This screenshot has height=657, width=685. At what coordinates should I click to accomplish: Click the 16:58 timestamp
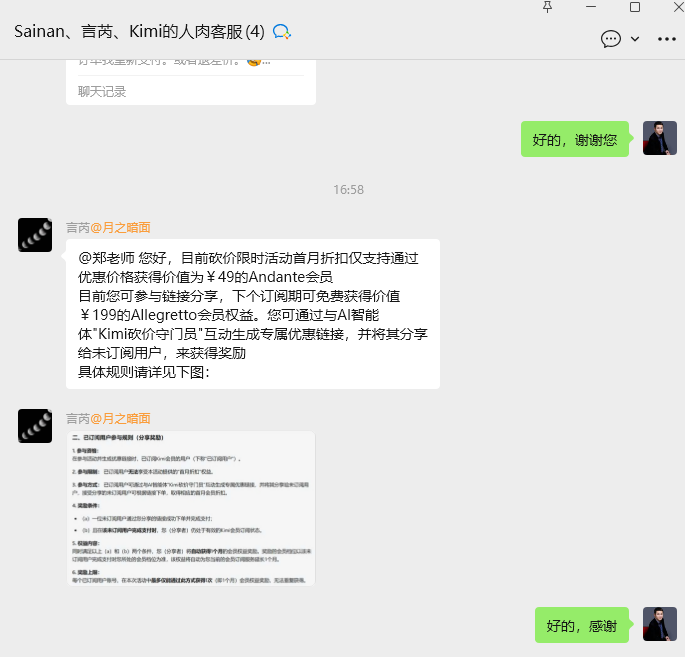tap(348, 190)
